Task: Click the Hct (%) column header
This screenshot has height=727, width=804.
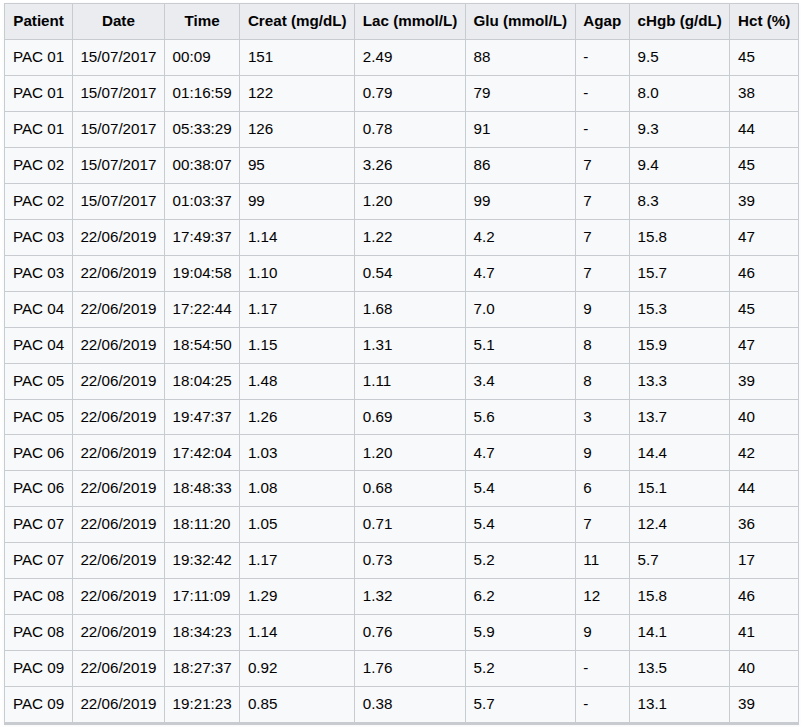Action: tap(763, 22)
